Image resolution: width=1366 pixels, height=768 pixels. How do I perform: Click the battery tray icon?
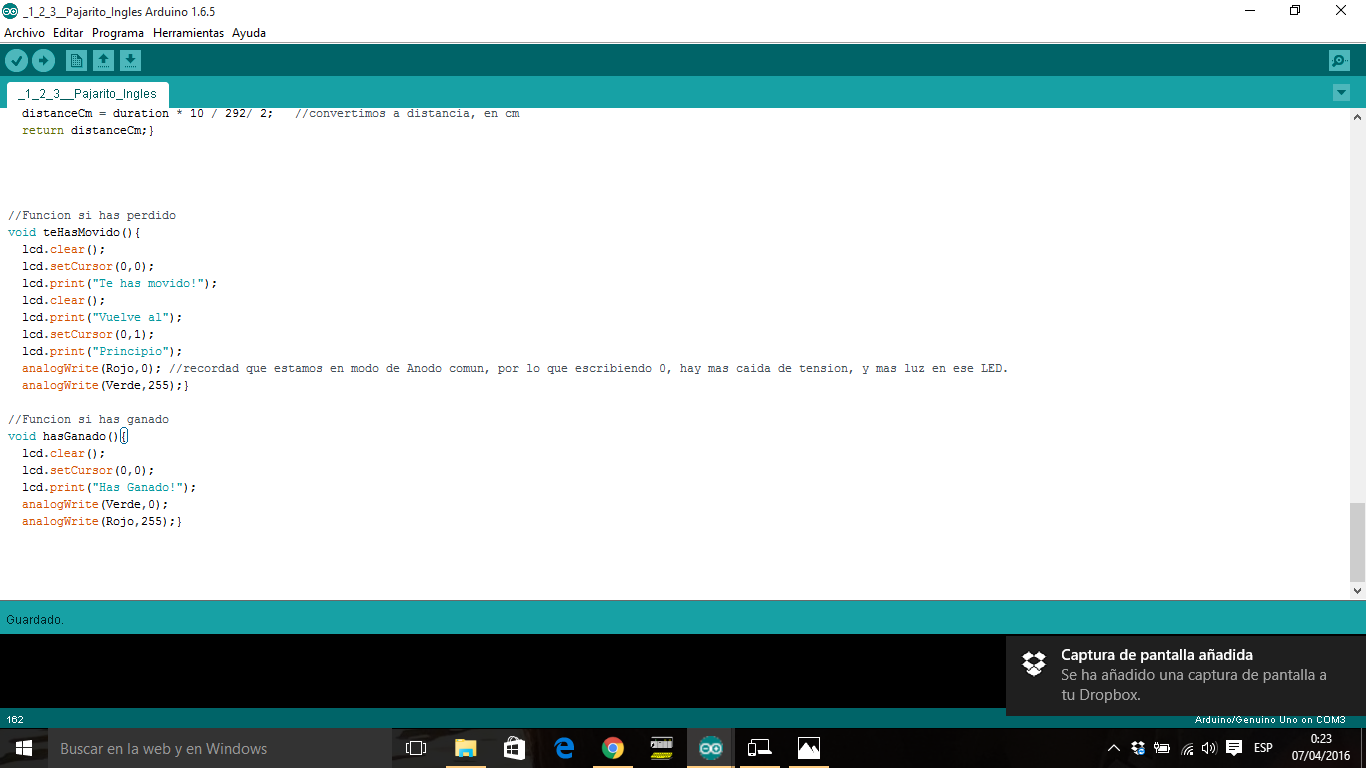pos(1162,748)
